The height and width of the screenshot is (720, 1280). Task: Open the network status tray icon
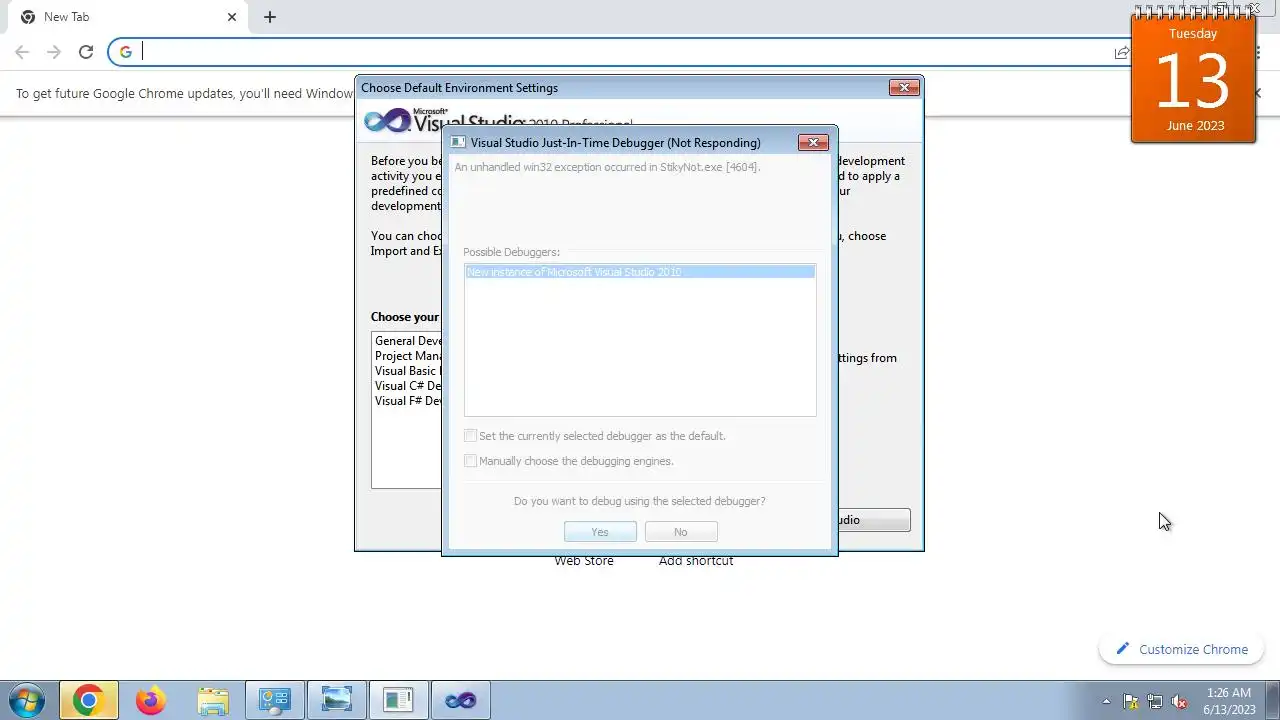(x=1155, y=701)
